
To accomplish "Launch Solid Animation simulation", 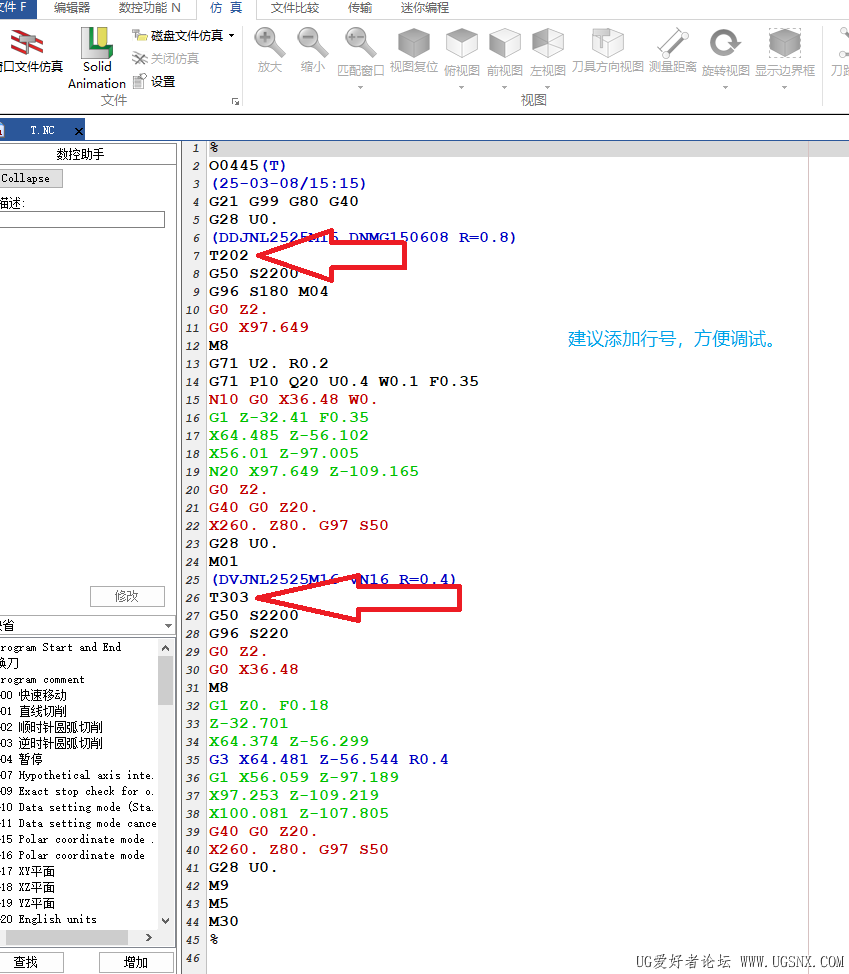I will click(97, 57).
